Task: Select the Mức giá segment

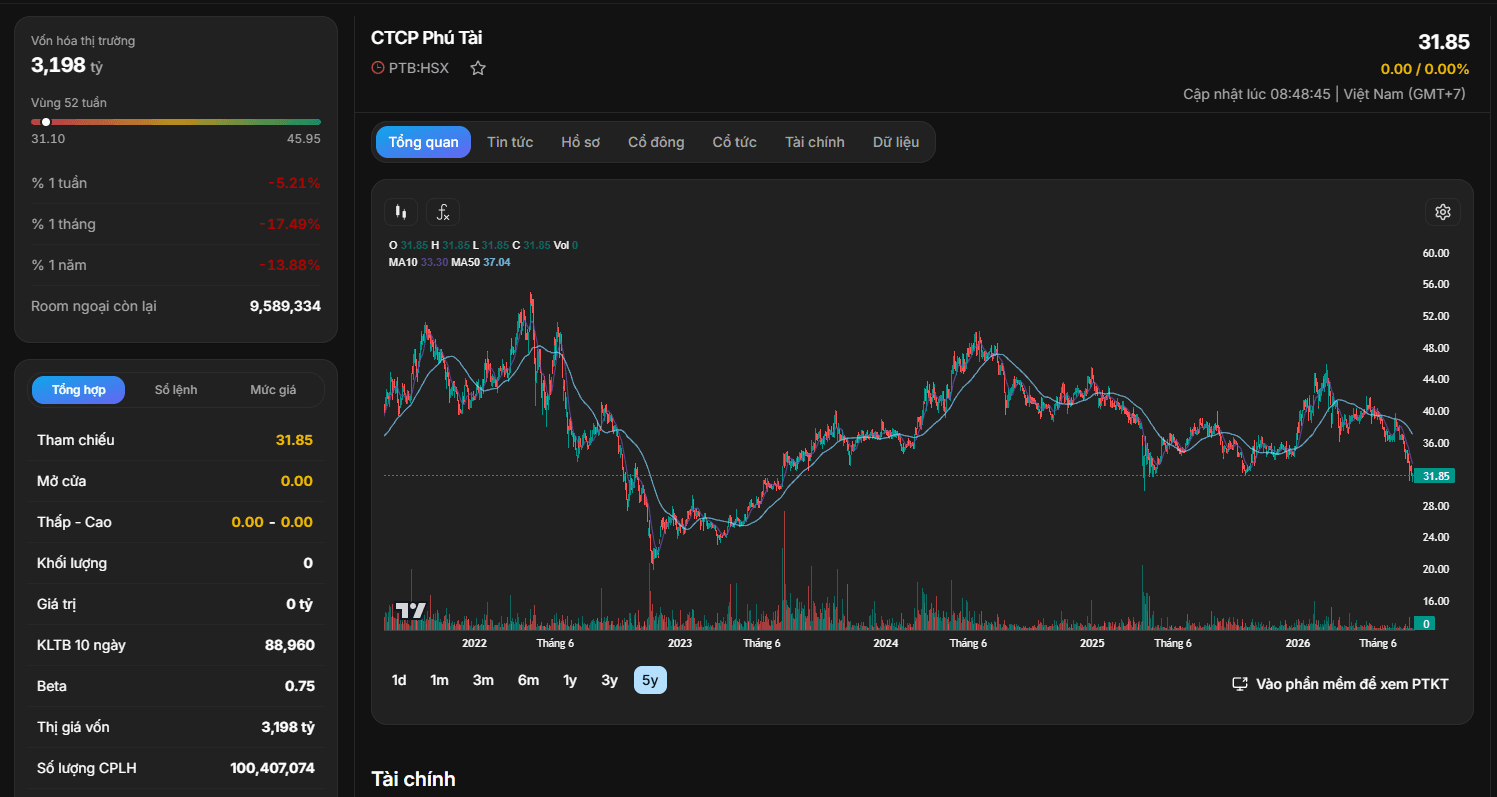Action: click(273, 390)
